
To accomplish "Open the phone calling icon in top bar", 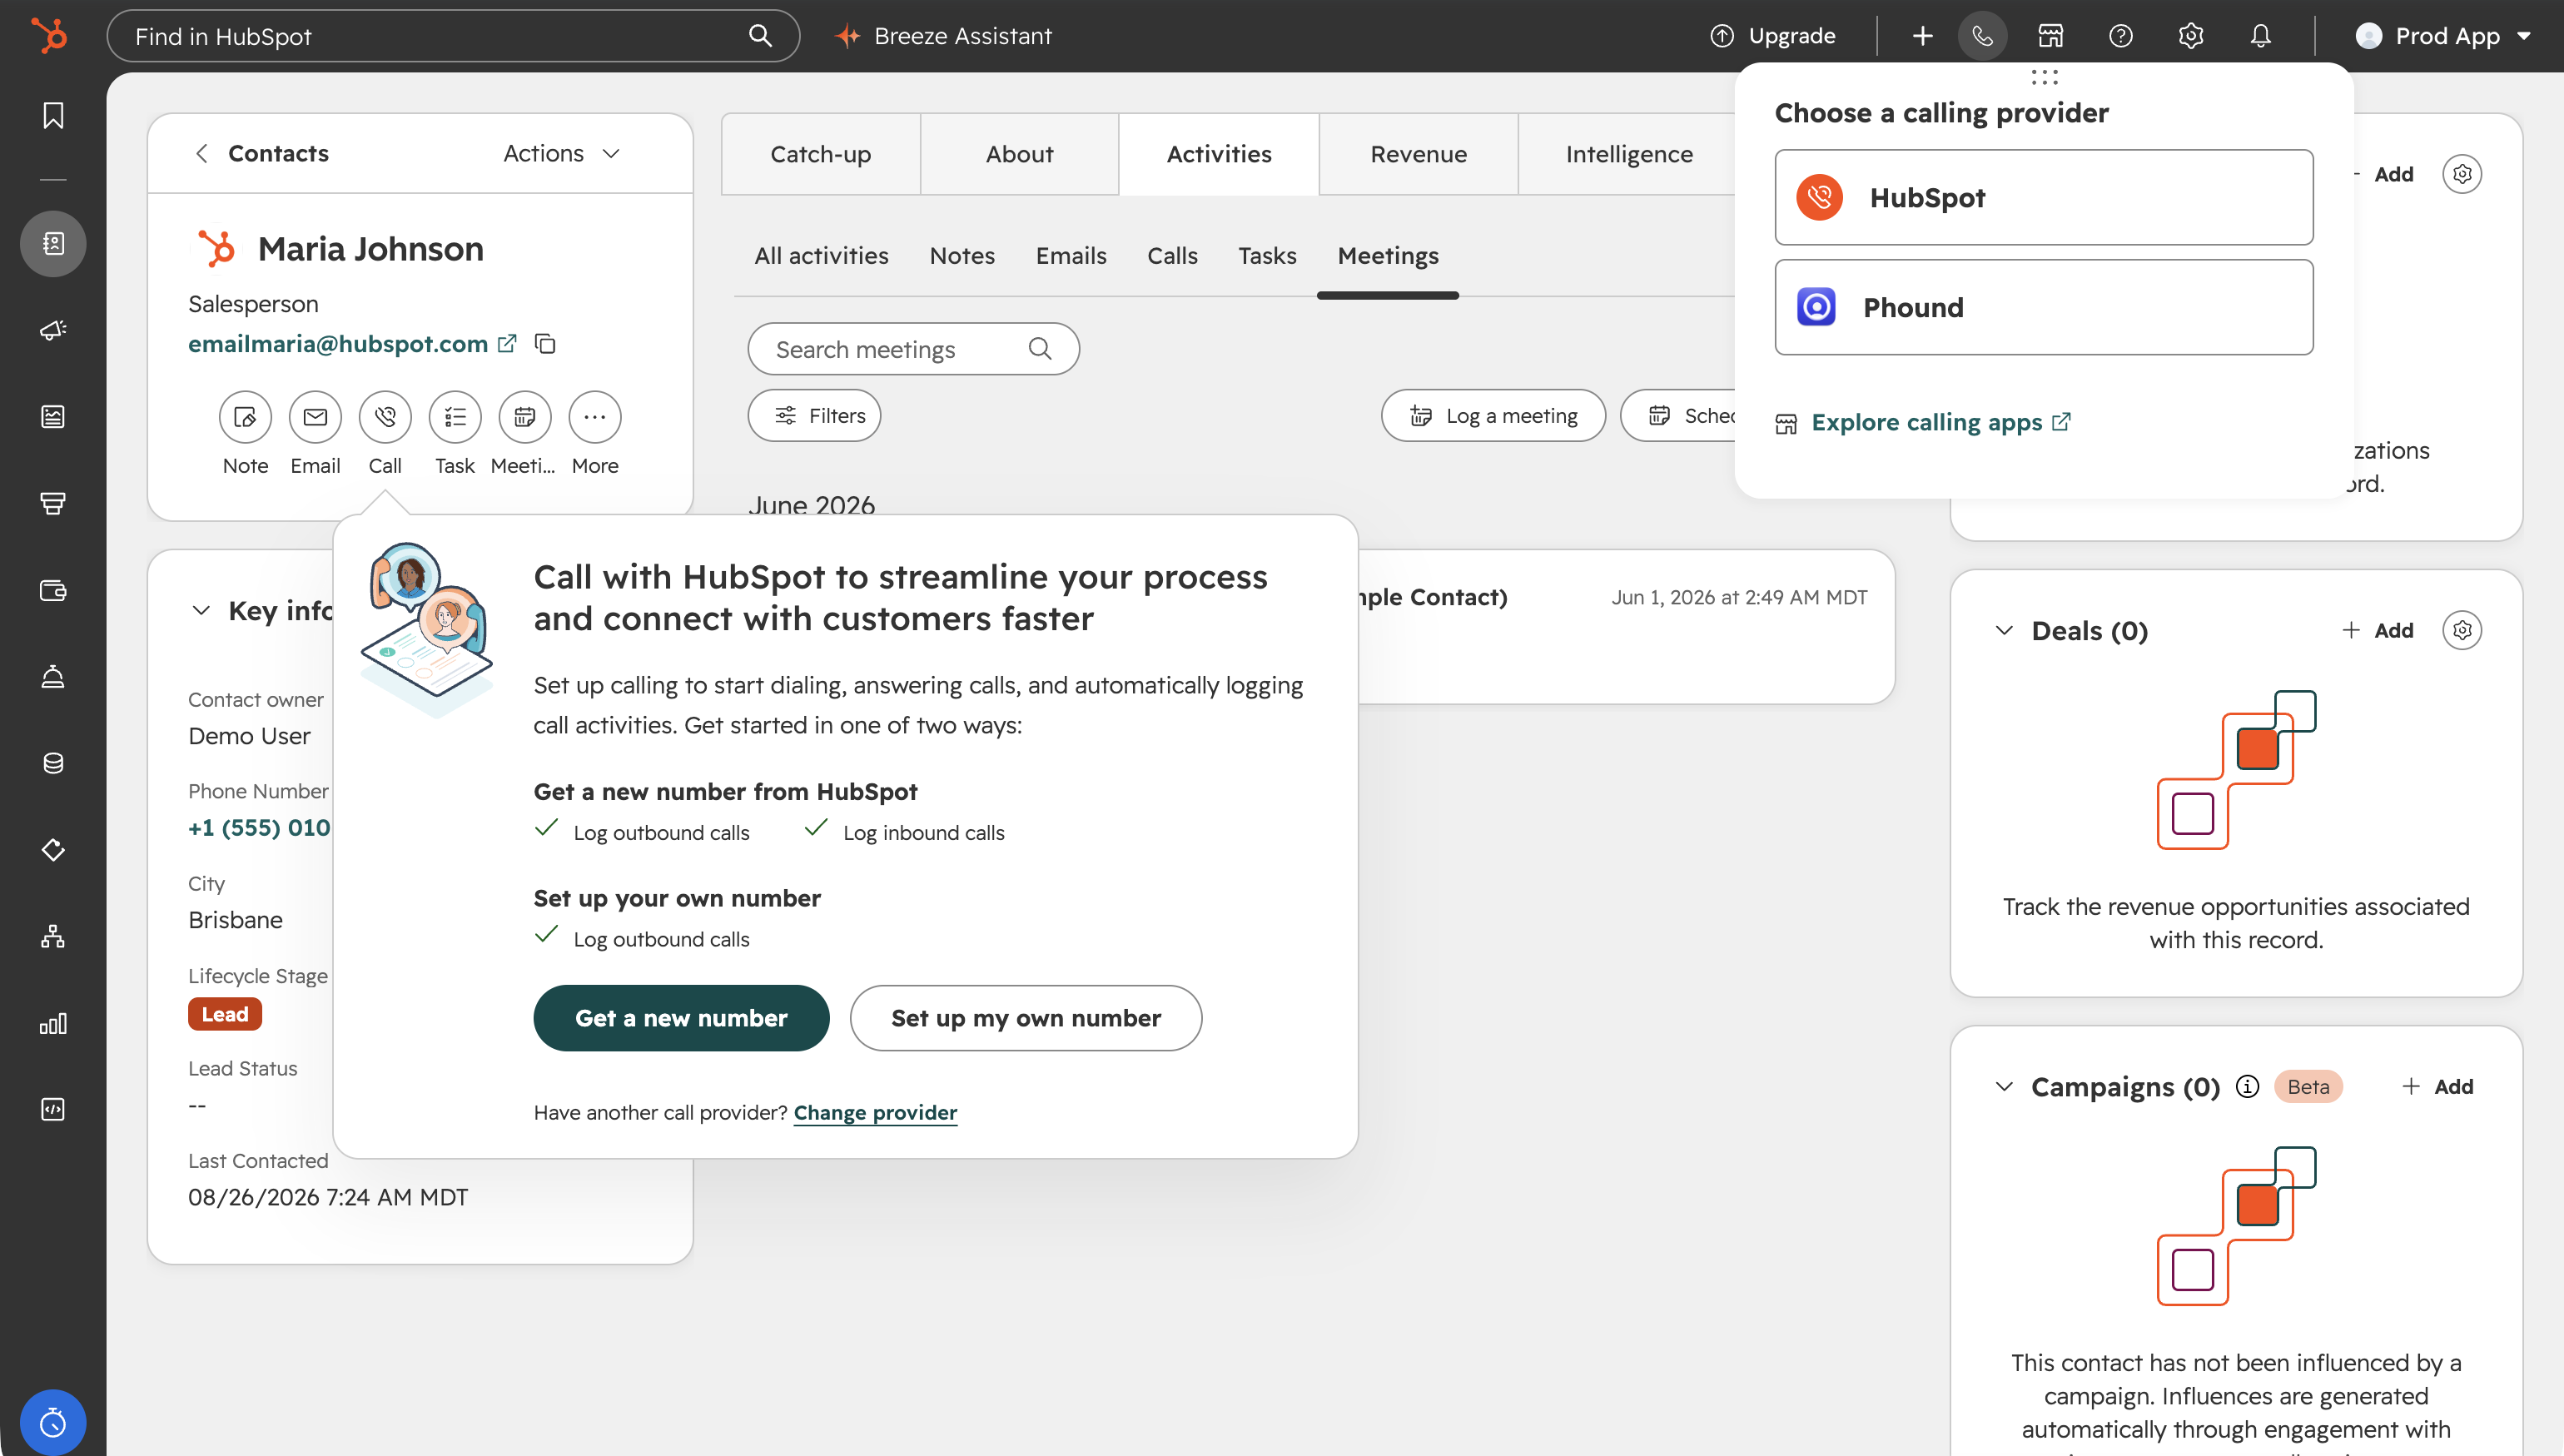I will click(1982, 36).
